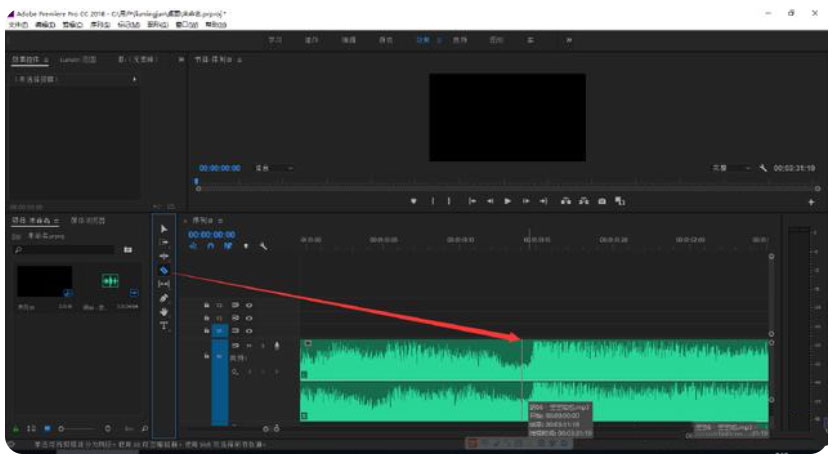This screenshot has width=833, height=459.
Task: Select the Razor tool in the tools panel
Action: pos(164,270)
